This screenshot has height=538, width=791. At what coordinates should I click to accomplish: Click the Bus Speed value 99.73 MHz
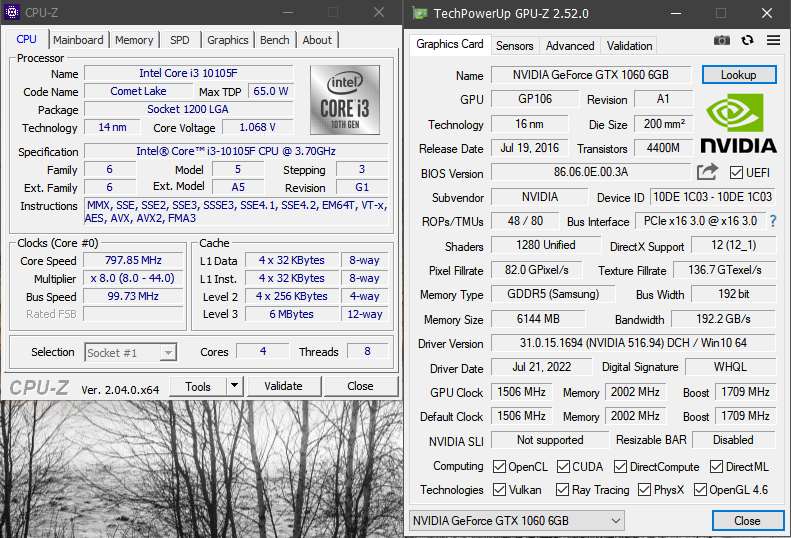tap(133, 296)
